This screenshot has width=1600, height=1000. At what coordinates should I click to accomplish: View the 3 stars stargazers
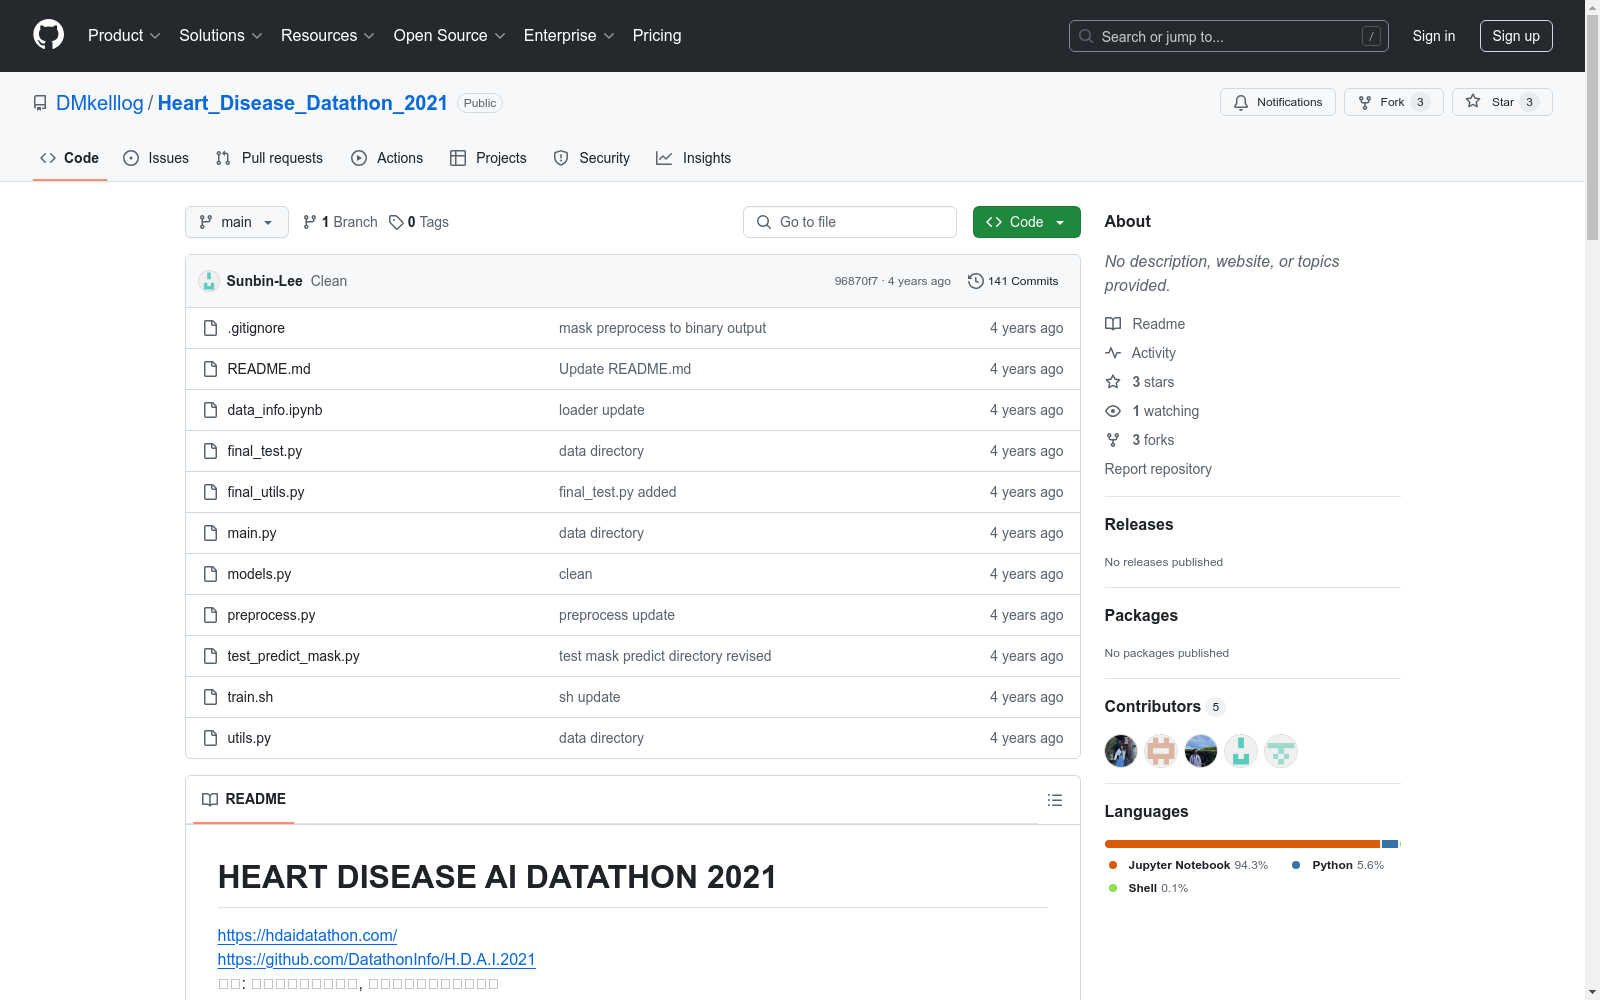[x=1153, y=382]
